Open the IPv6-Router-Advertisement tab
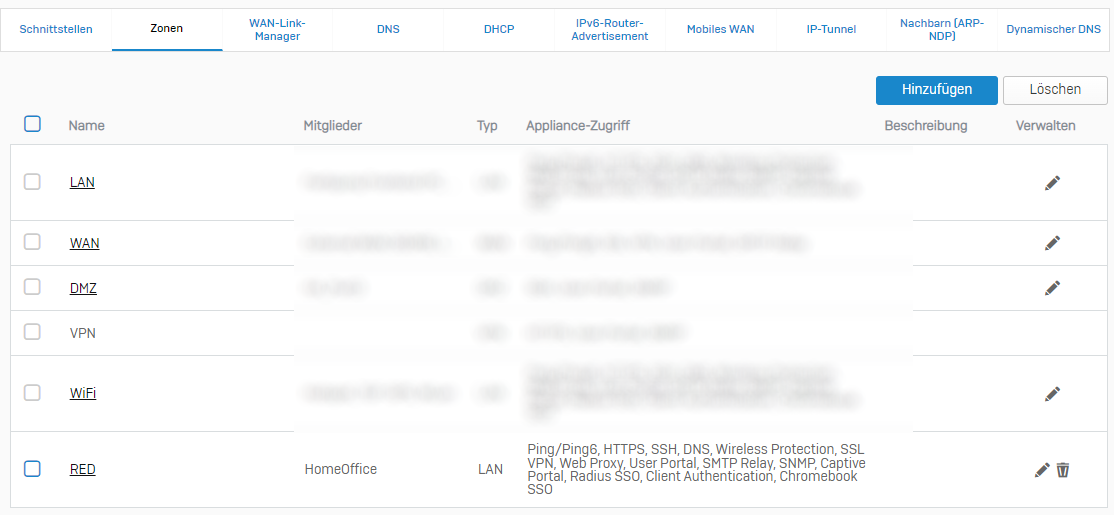This screenshot has width=1114, height=515. [610, 30]
